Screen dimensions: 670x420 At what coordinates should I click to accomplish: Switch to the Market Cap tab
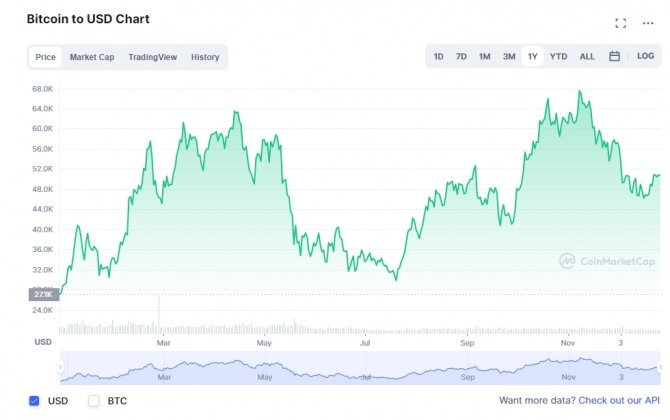click(x=92, y=57)
